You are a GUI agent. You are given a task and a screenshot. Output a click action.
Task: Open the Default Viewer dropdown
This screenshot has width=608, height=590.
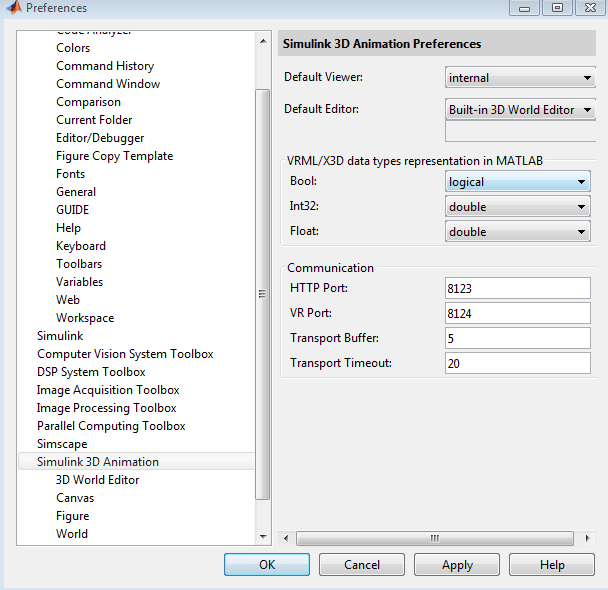pos(519,78)
